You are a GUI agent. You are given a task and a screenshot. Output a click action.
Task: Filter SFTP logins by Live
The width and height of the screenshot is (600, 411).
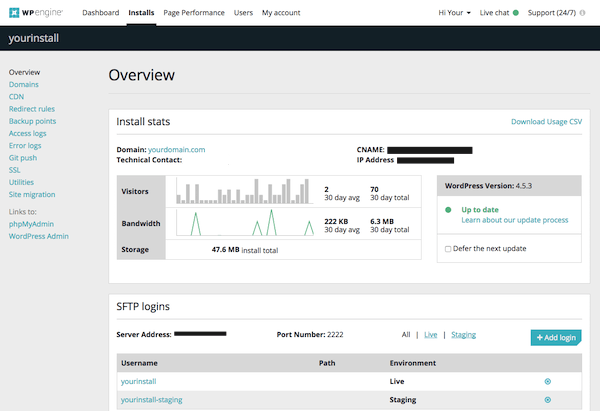click(x=430, y=335)
